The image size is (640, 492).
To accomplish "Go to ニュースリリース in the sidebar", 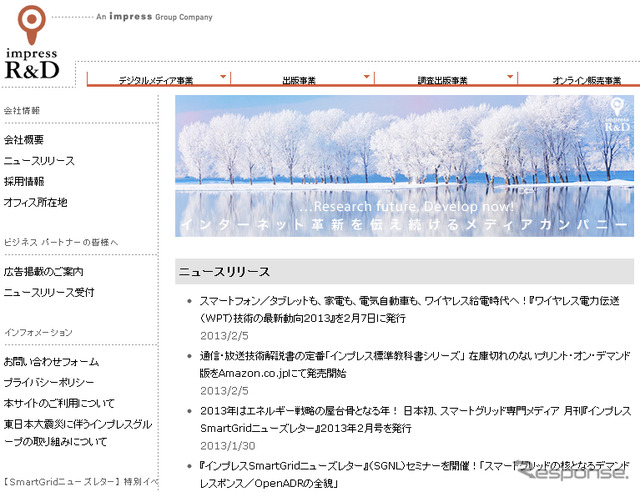I will [x=39, y=161].
